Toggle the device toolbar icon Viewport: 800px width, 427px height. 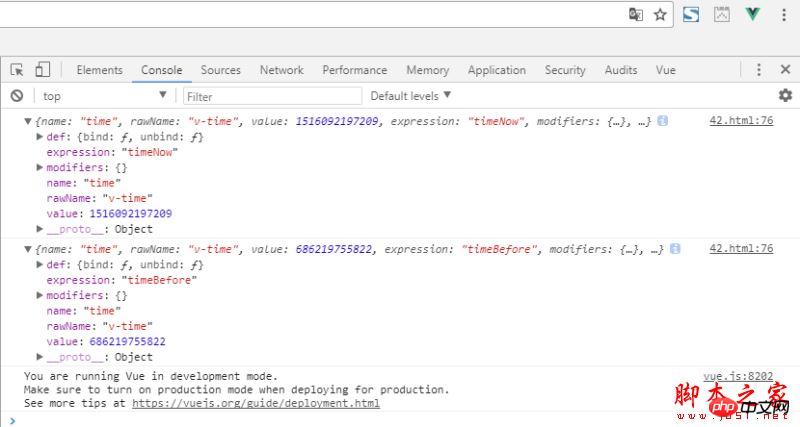42,70
